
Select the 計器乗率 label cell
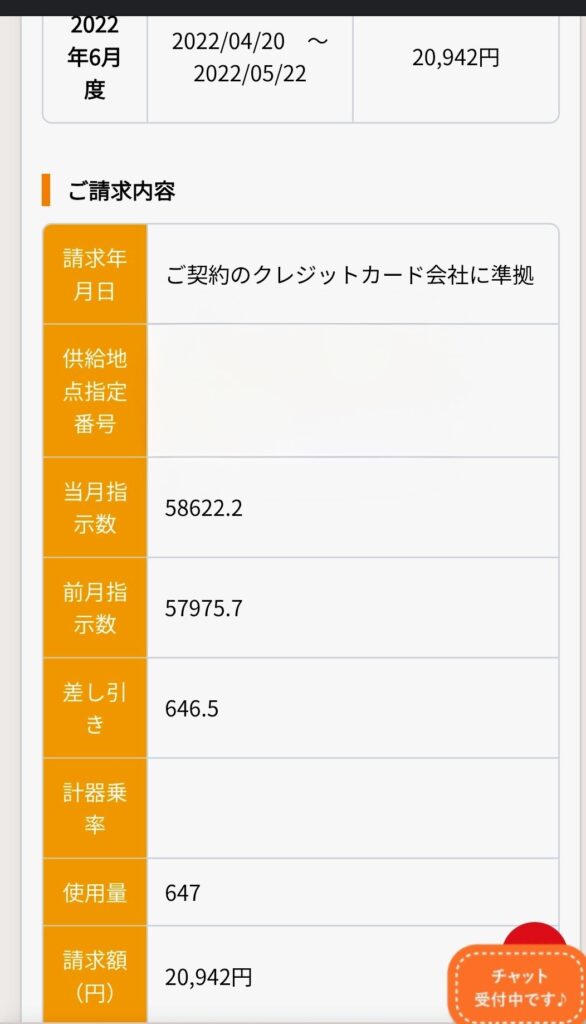click(95, 808)
